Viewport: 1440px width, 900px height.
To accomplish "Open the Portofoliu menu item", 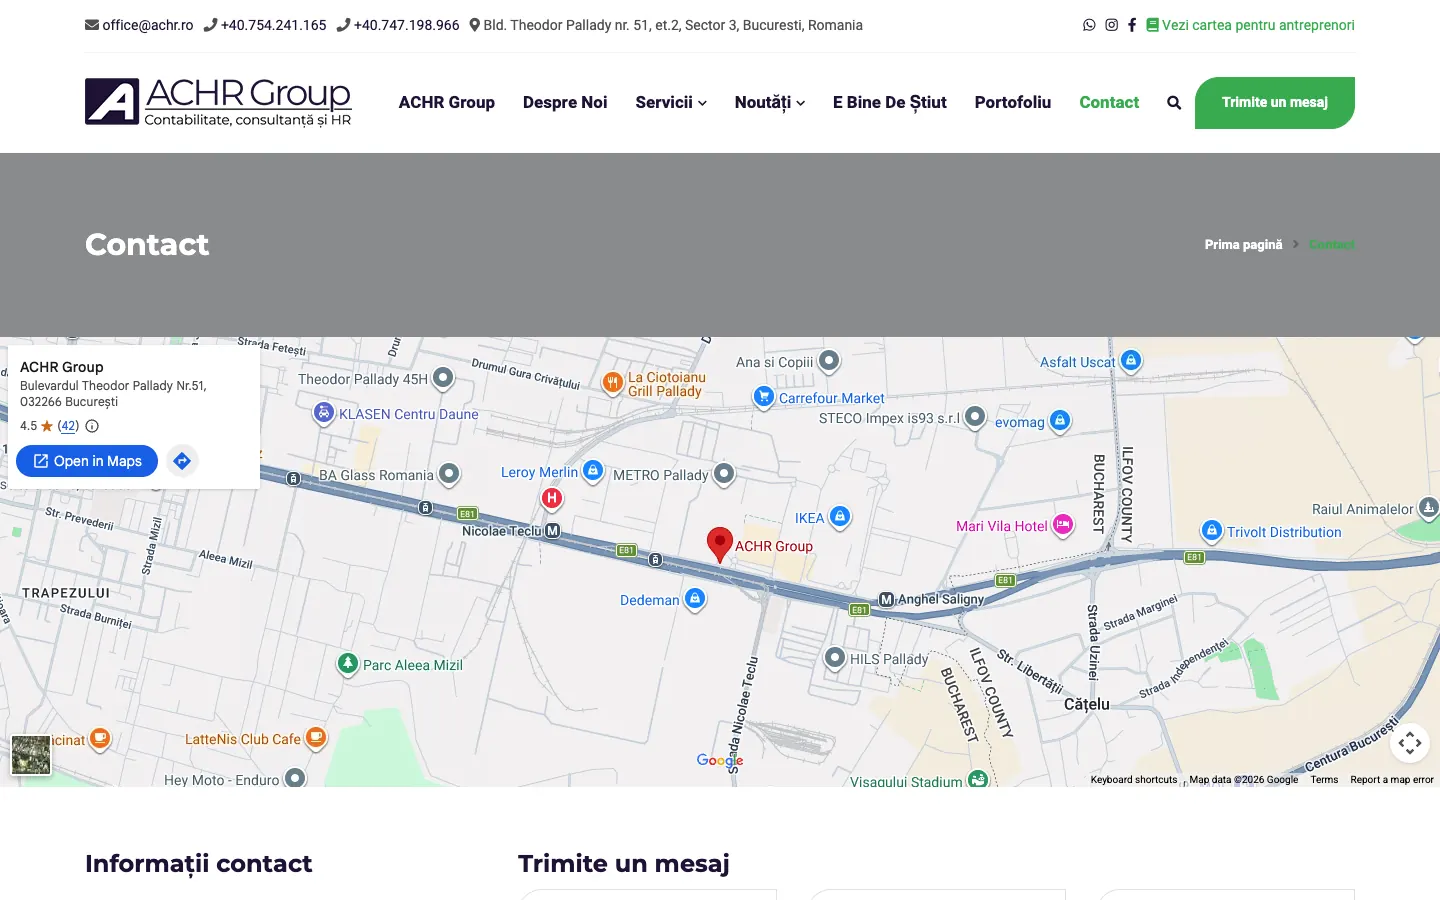I will 1013,102.
